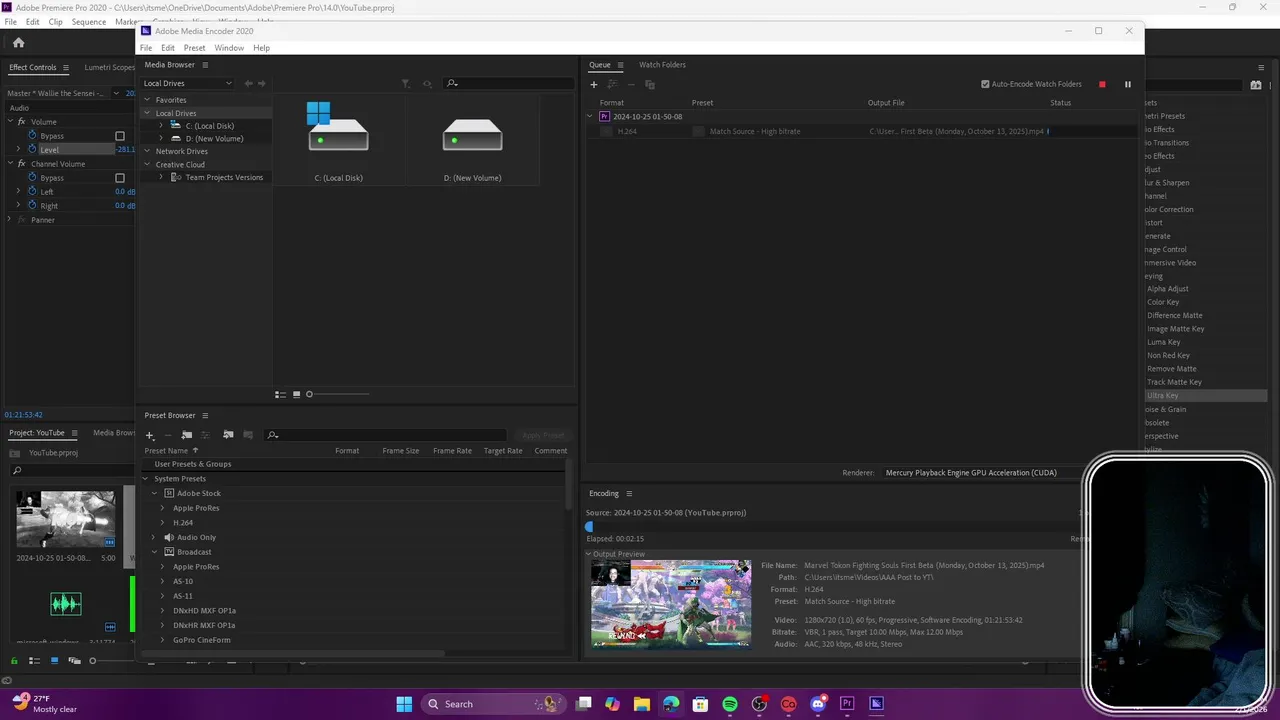
Task: Adjust the Media Browser thumbnail zoom slider
Action: pyautogui.click(x=309, y=394)
